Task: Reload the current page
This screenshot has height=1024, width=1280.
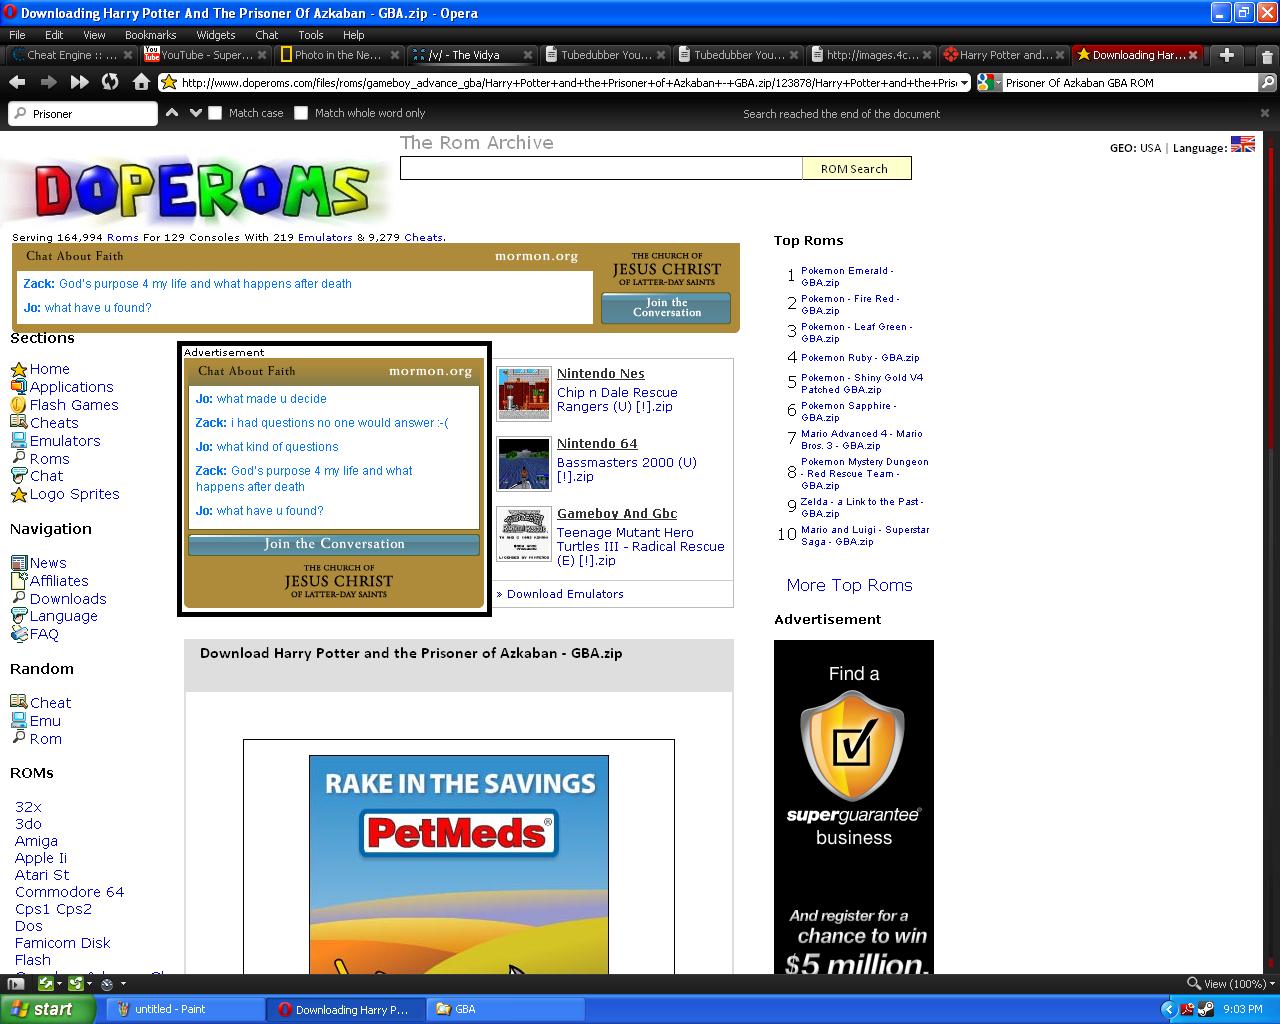Action: click(x=110, y=83)
